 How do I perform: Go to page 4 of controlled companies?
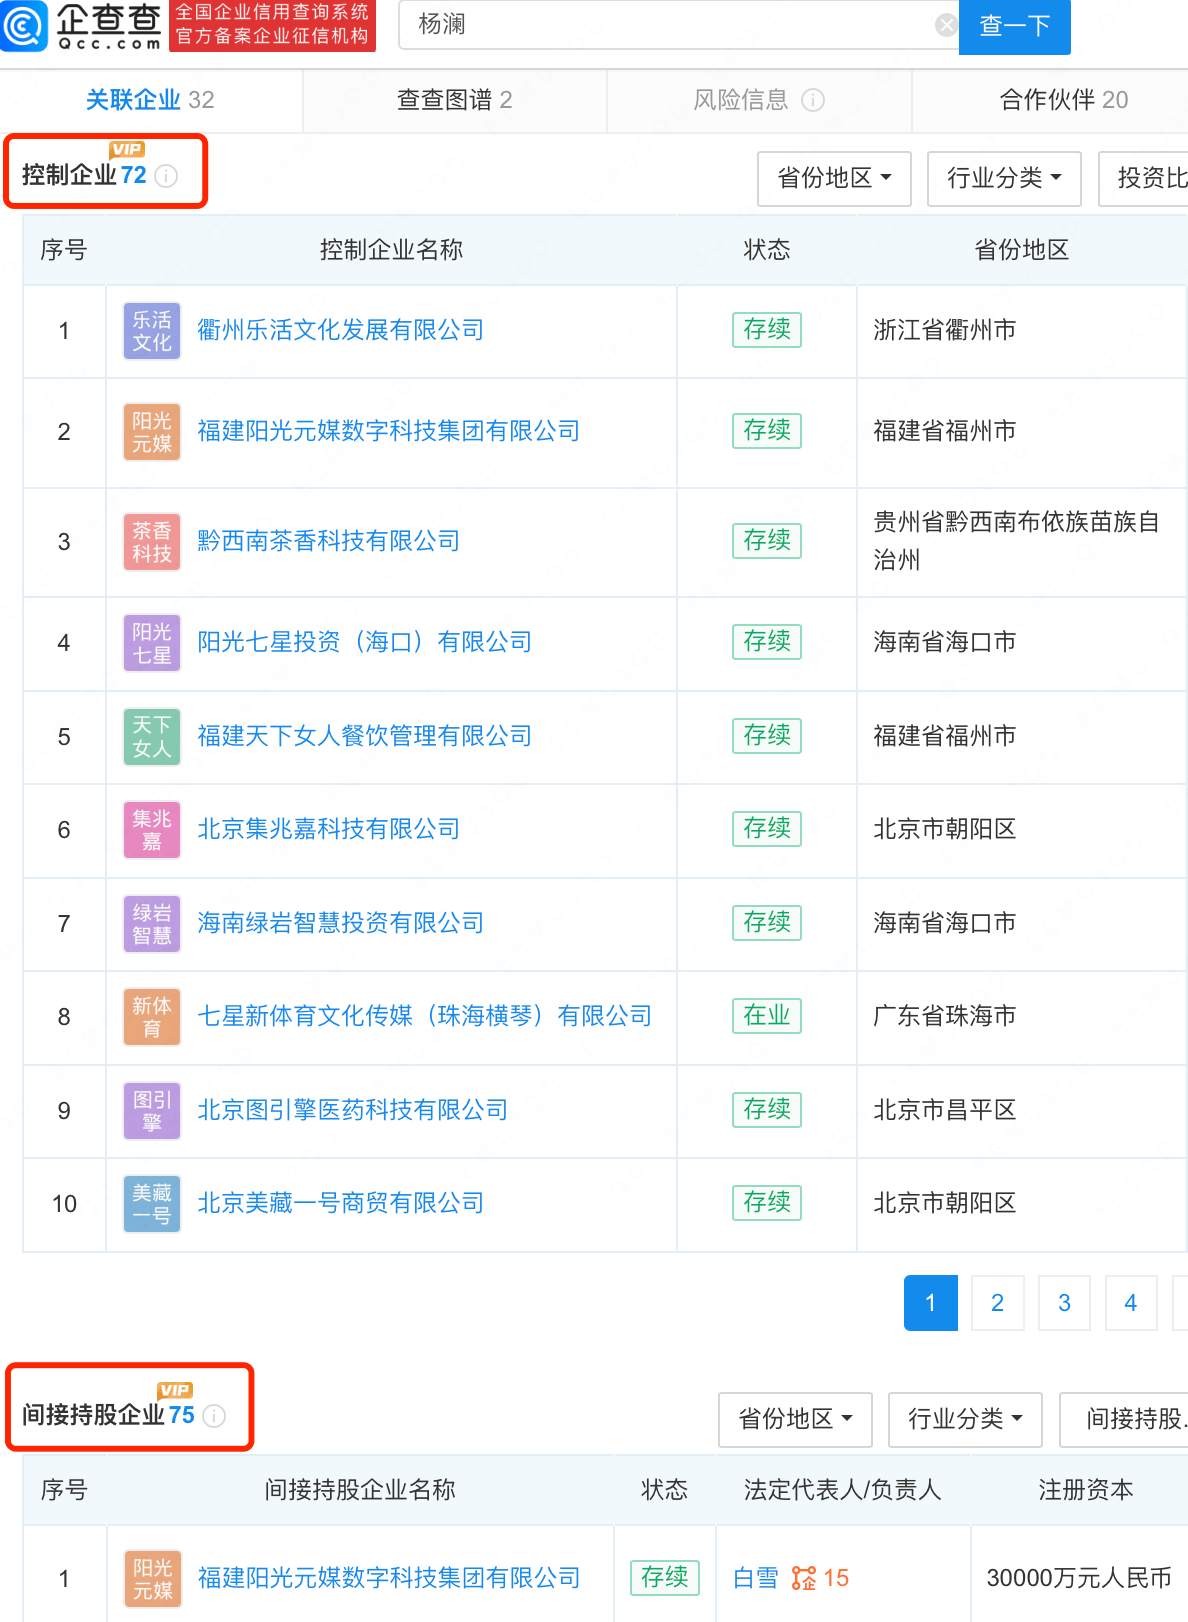coord(1131,1303)
